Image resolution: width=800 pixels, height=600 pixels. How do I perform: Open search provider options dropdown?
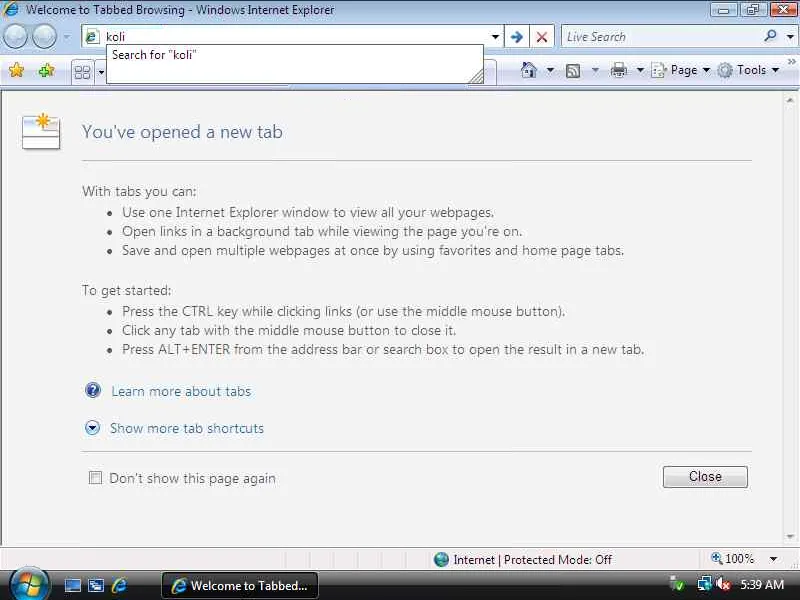790,37
